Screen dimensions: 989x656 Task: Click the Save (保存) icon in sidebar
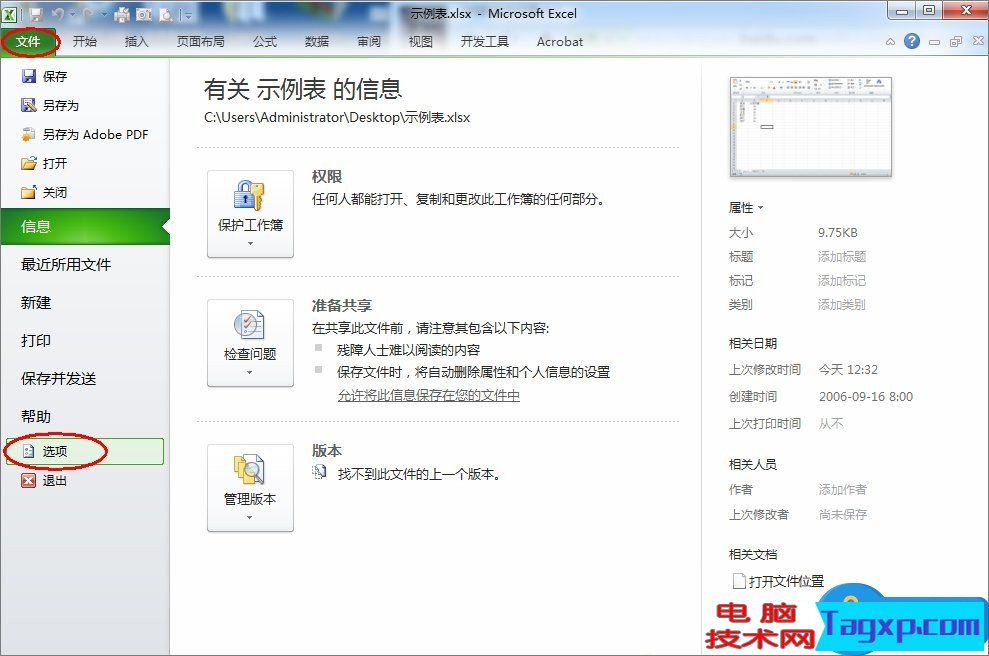click(x=28, y=76)
